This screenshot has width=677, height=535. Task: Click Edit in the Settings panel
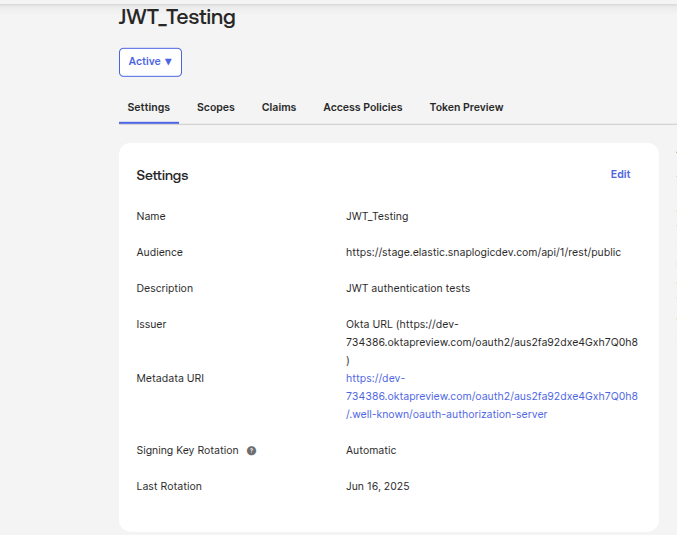(x=620, y=174)
